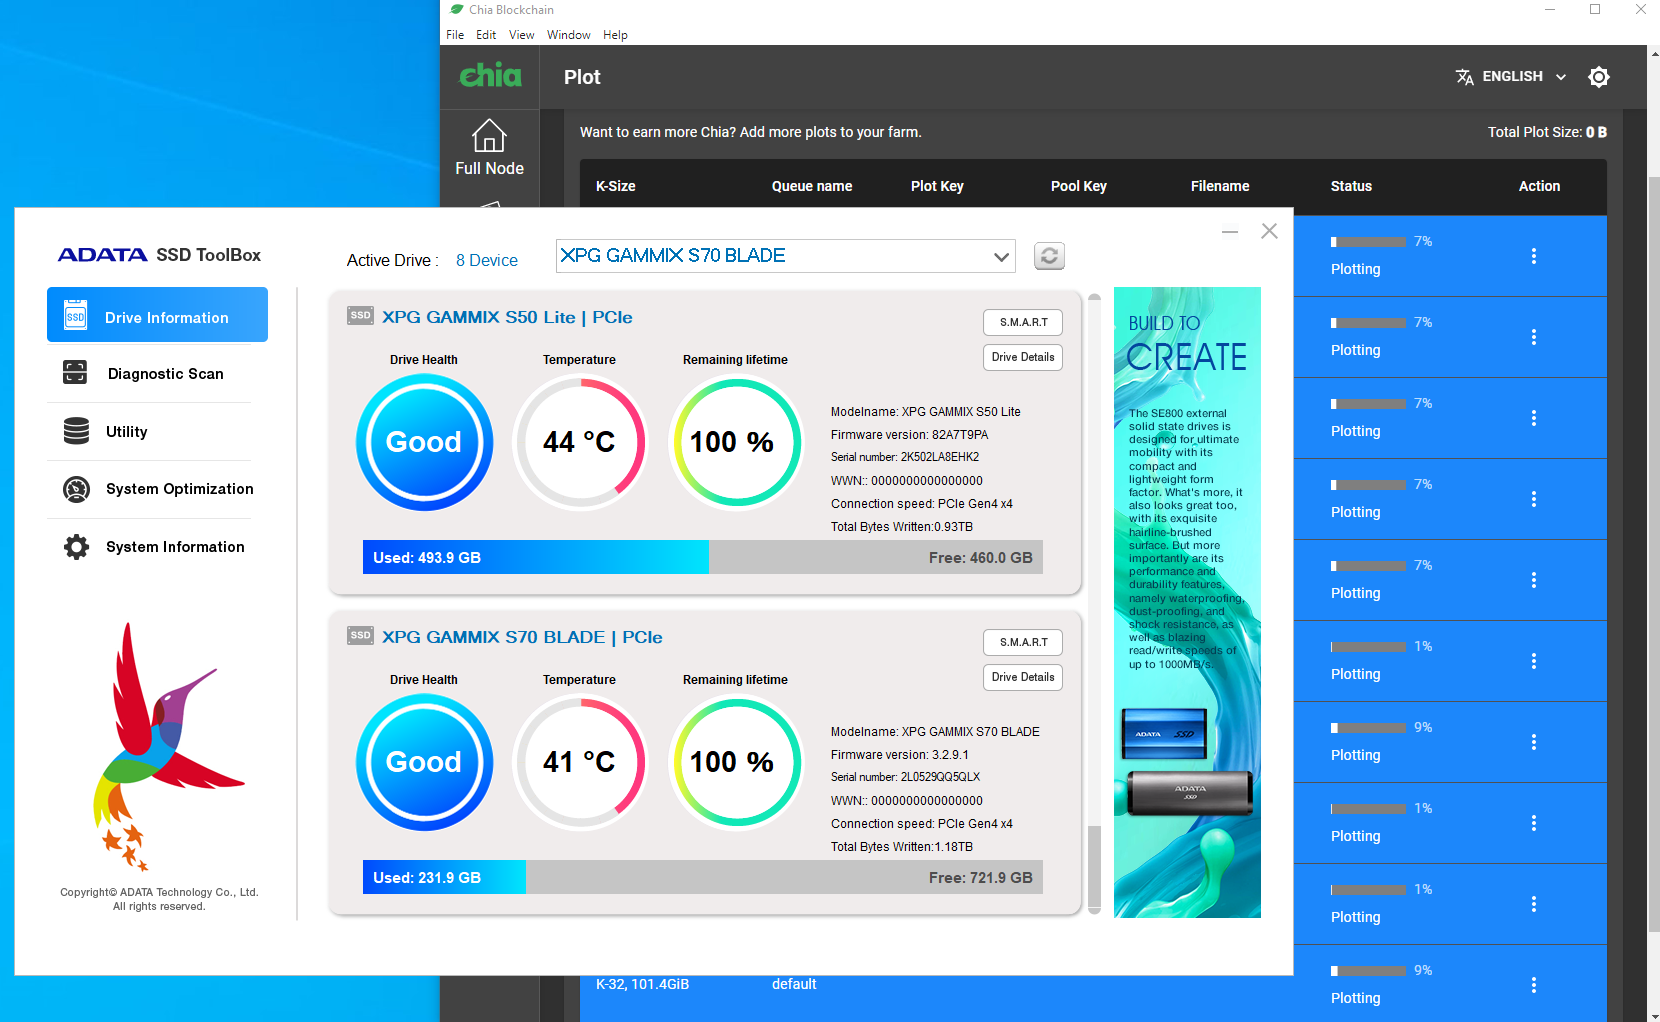Viewport: 1660px width, 1022px height.
Task: Click the Filename column header
Action: [1220, 186]
